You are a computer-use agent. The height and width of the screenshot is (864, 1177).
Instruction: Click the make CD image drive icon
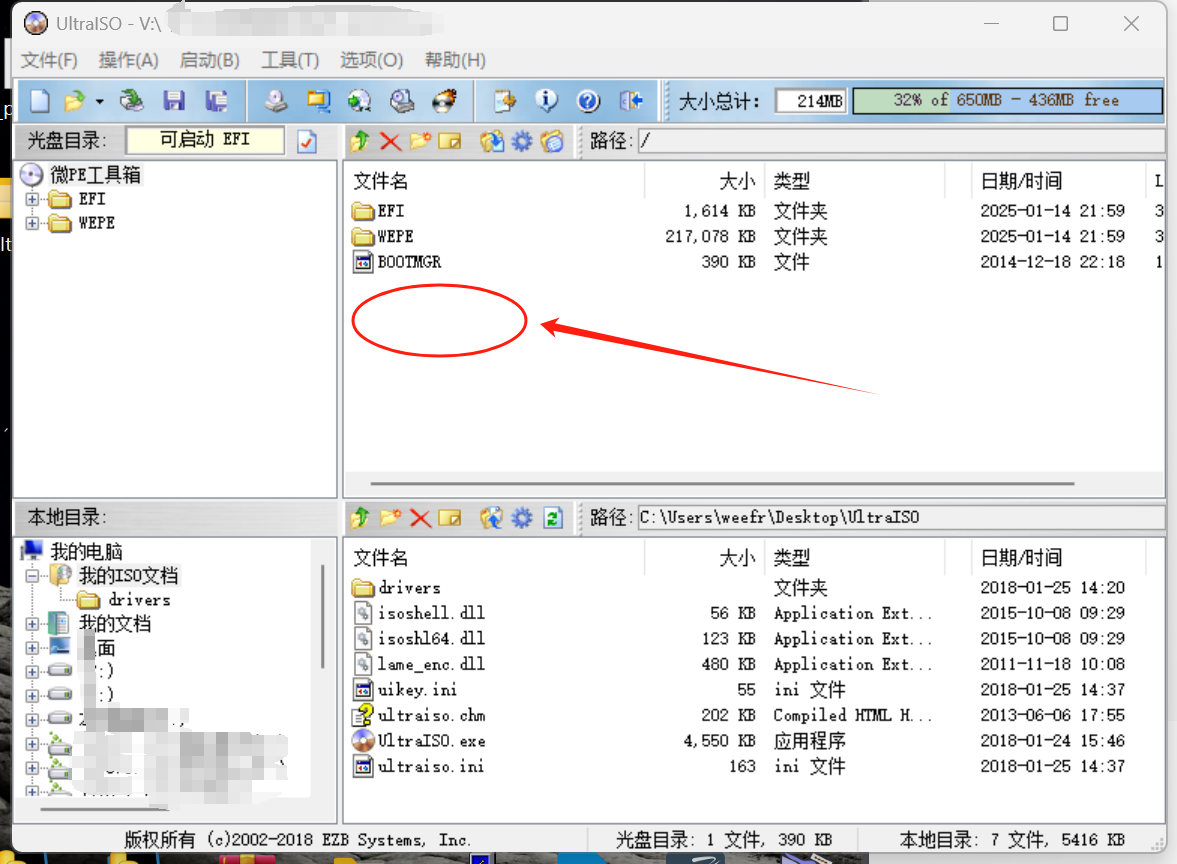tap(276, 101)
